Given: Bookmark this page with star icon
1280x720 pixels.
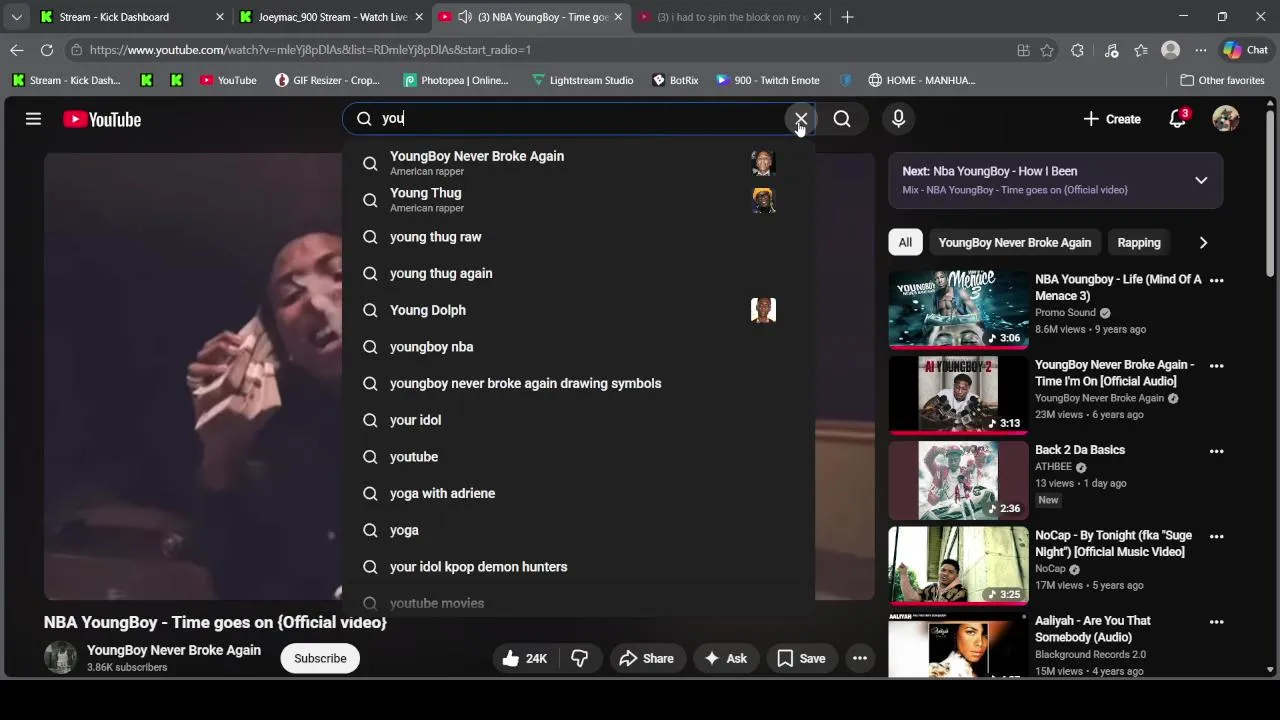Looking at the screenshot, I should click(1047, 50).
